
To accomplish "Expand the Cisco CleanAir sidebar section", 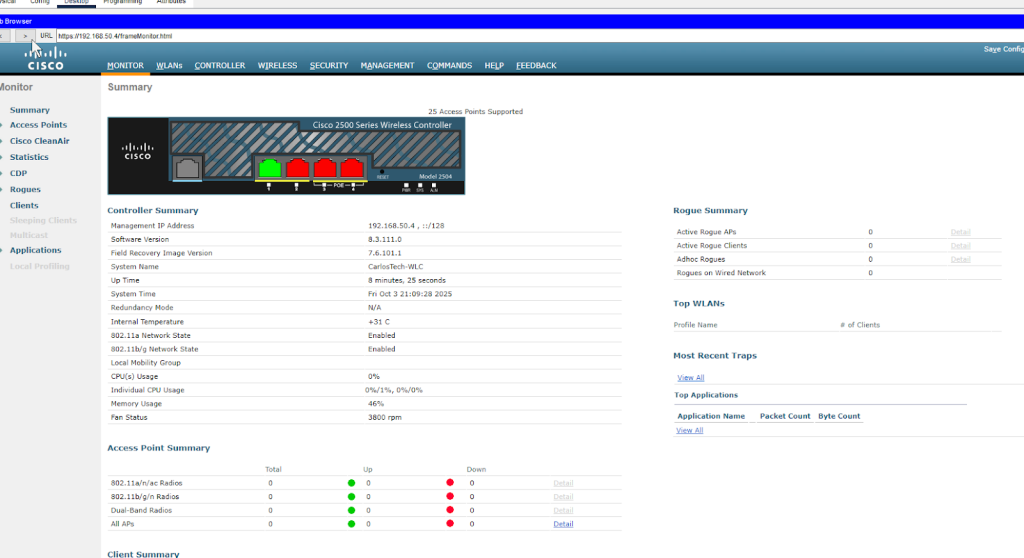I will pyautogui.click(x=39, y=141).
